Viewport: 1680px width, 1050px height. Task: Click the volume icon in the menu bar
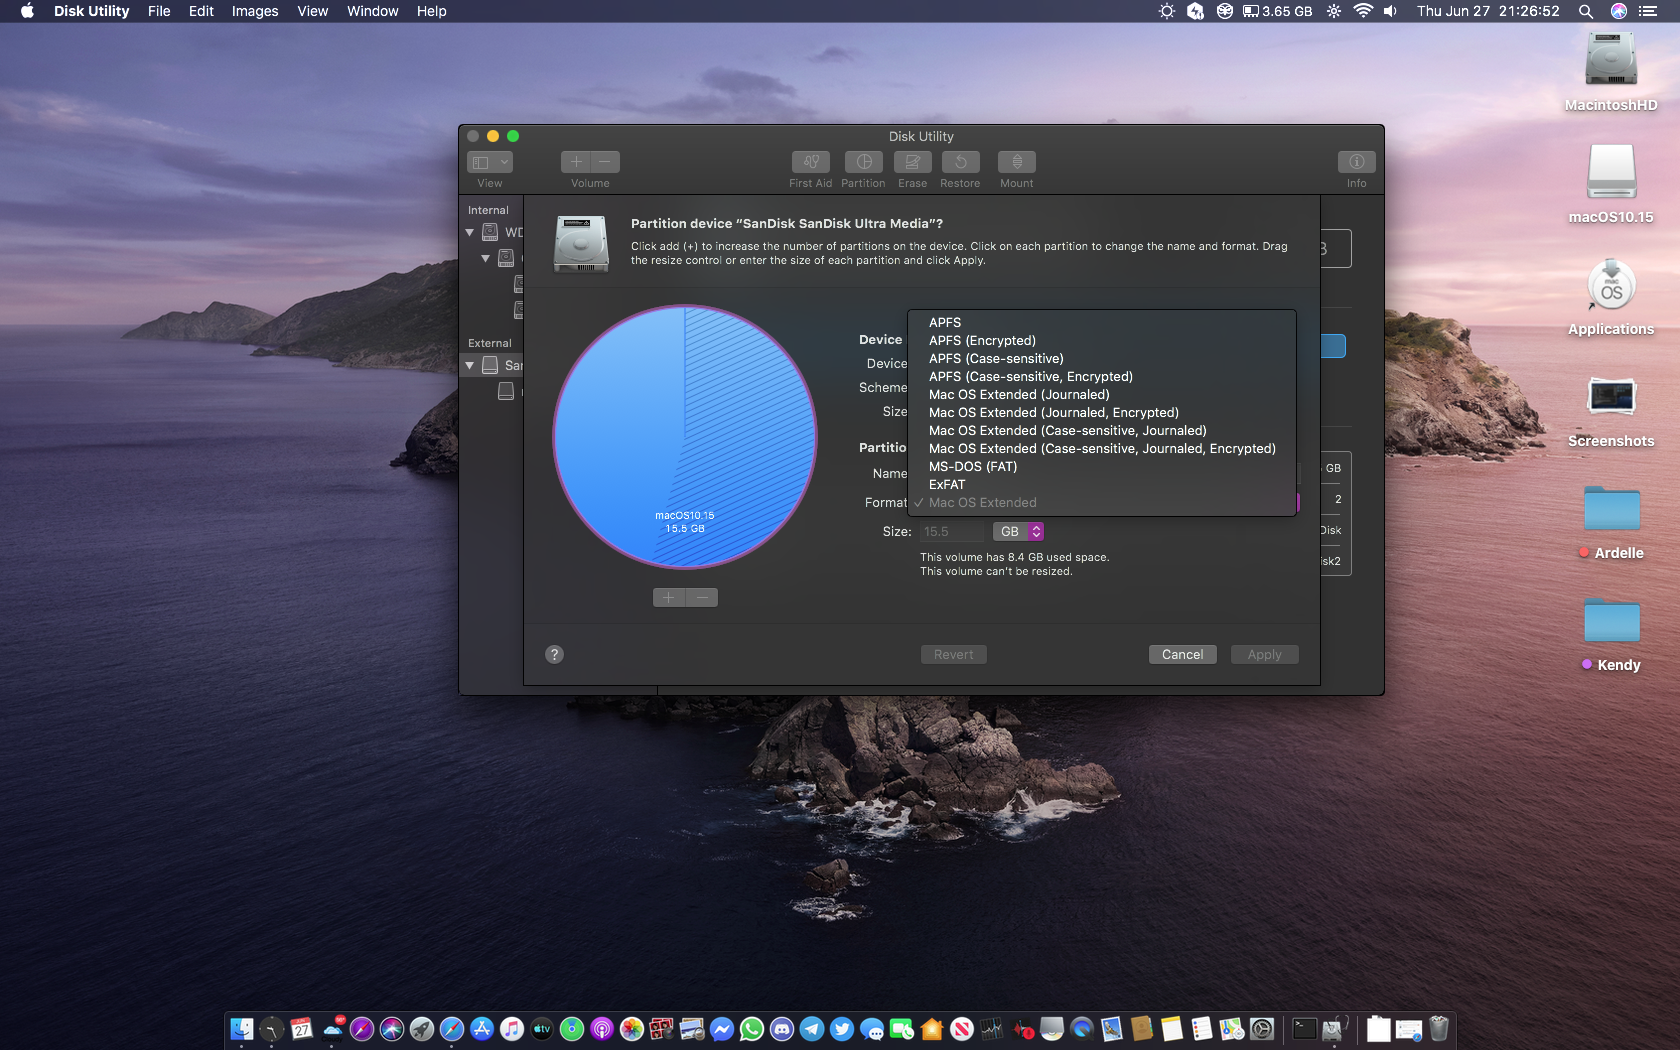1390,11
